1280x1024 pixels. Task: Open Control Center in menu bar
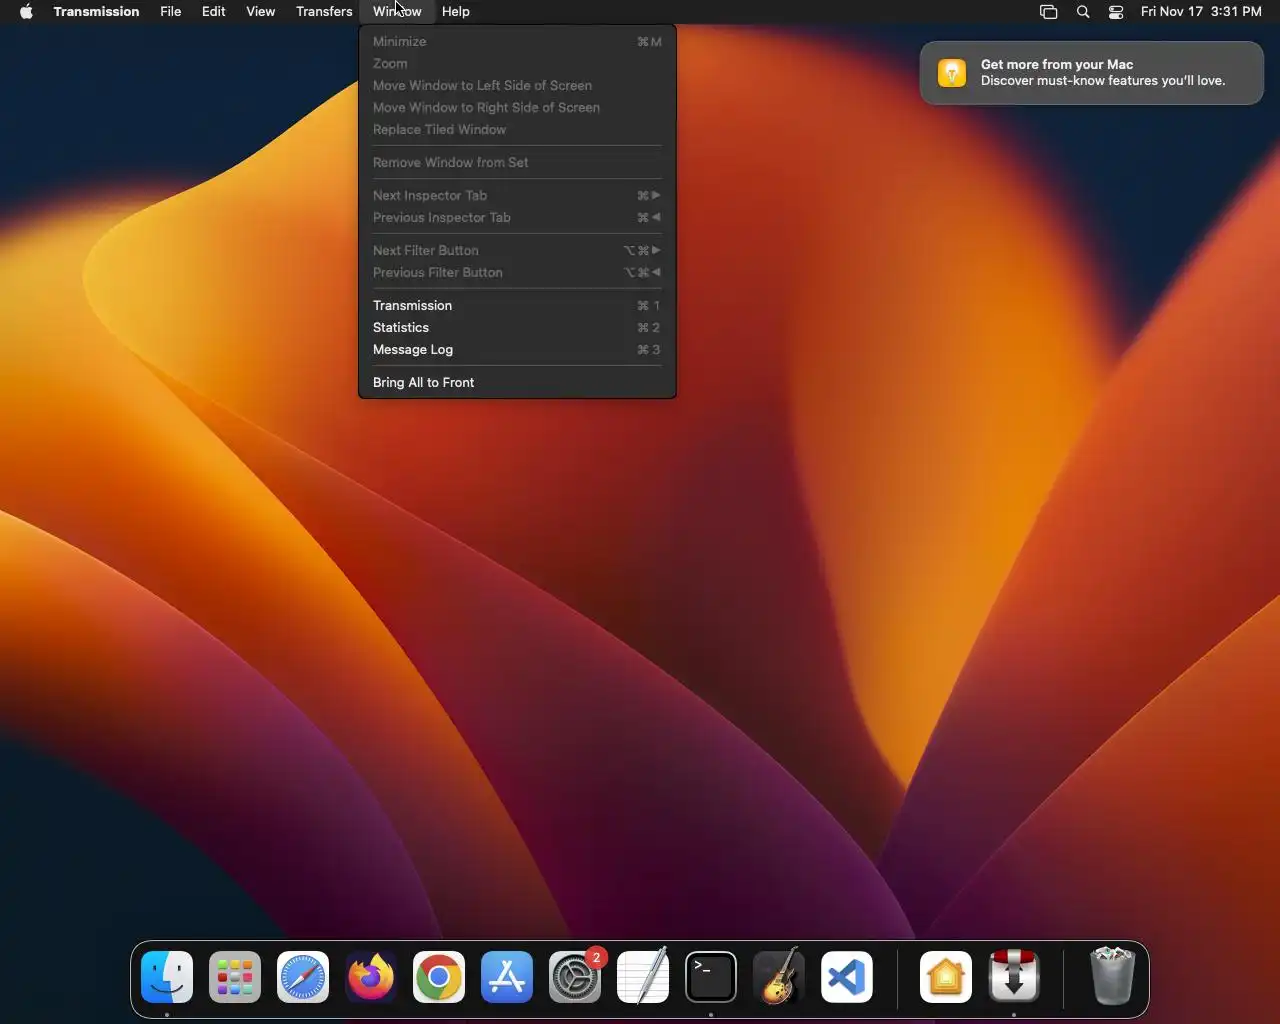point(1116,12)
